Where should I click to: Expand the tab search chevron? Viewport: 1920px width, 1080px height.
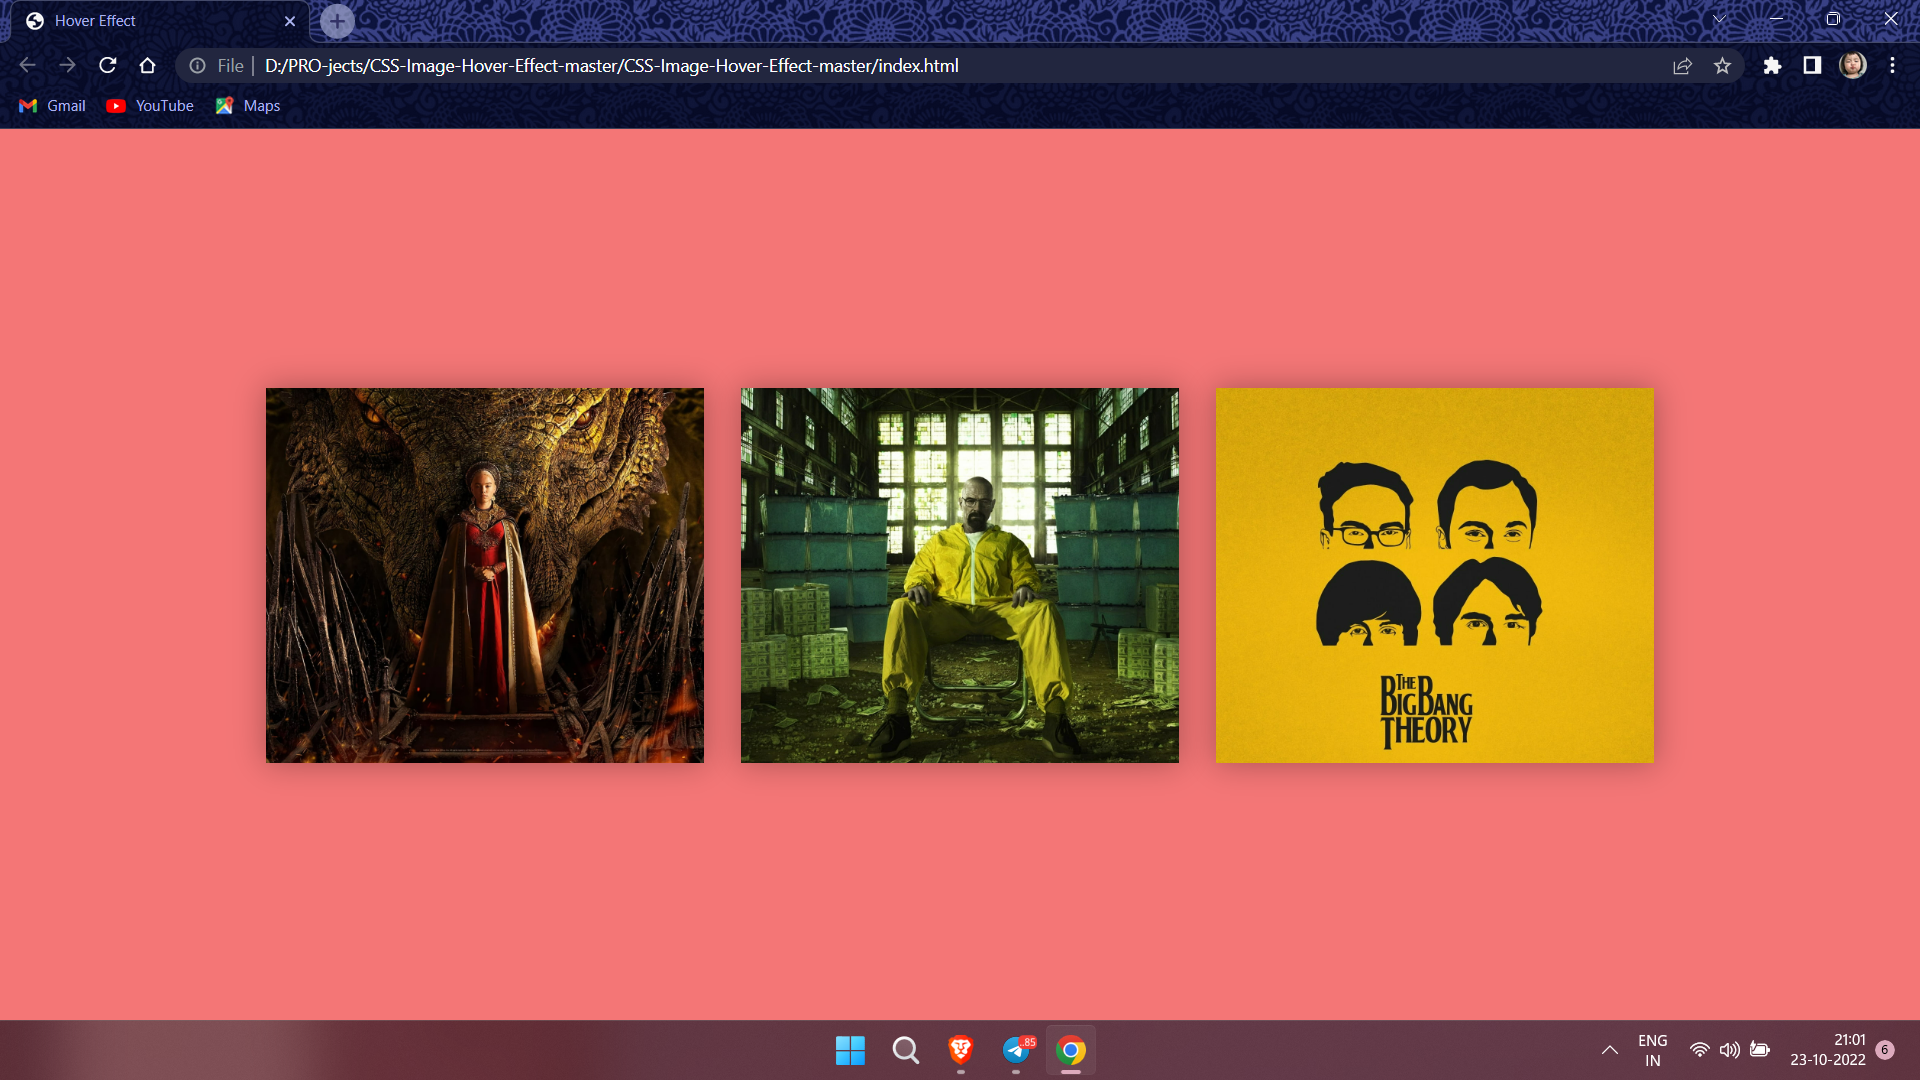tap(1719, 19)
